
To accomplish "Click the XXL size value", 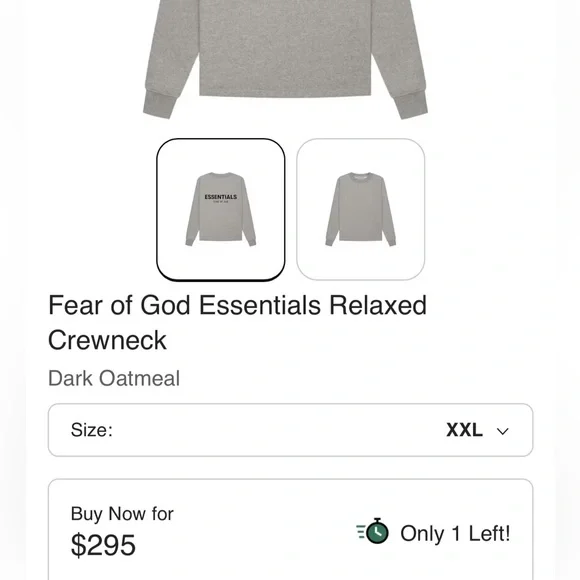I will [x=464, y=430].
